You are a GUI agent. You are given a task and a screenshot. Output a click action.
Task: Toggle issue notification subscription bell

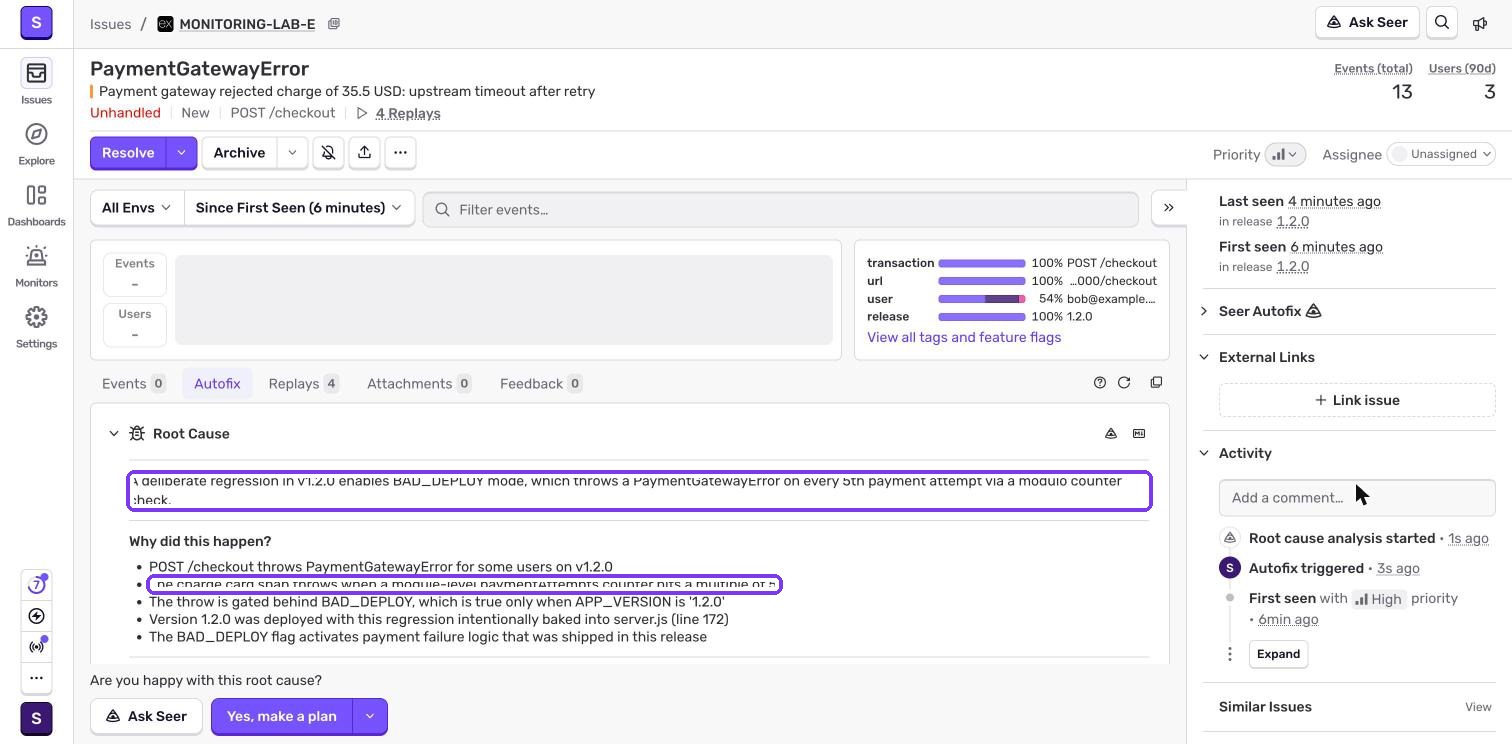[x=328, y=153]
